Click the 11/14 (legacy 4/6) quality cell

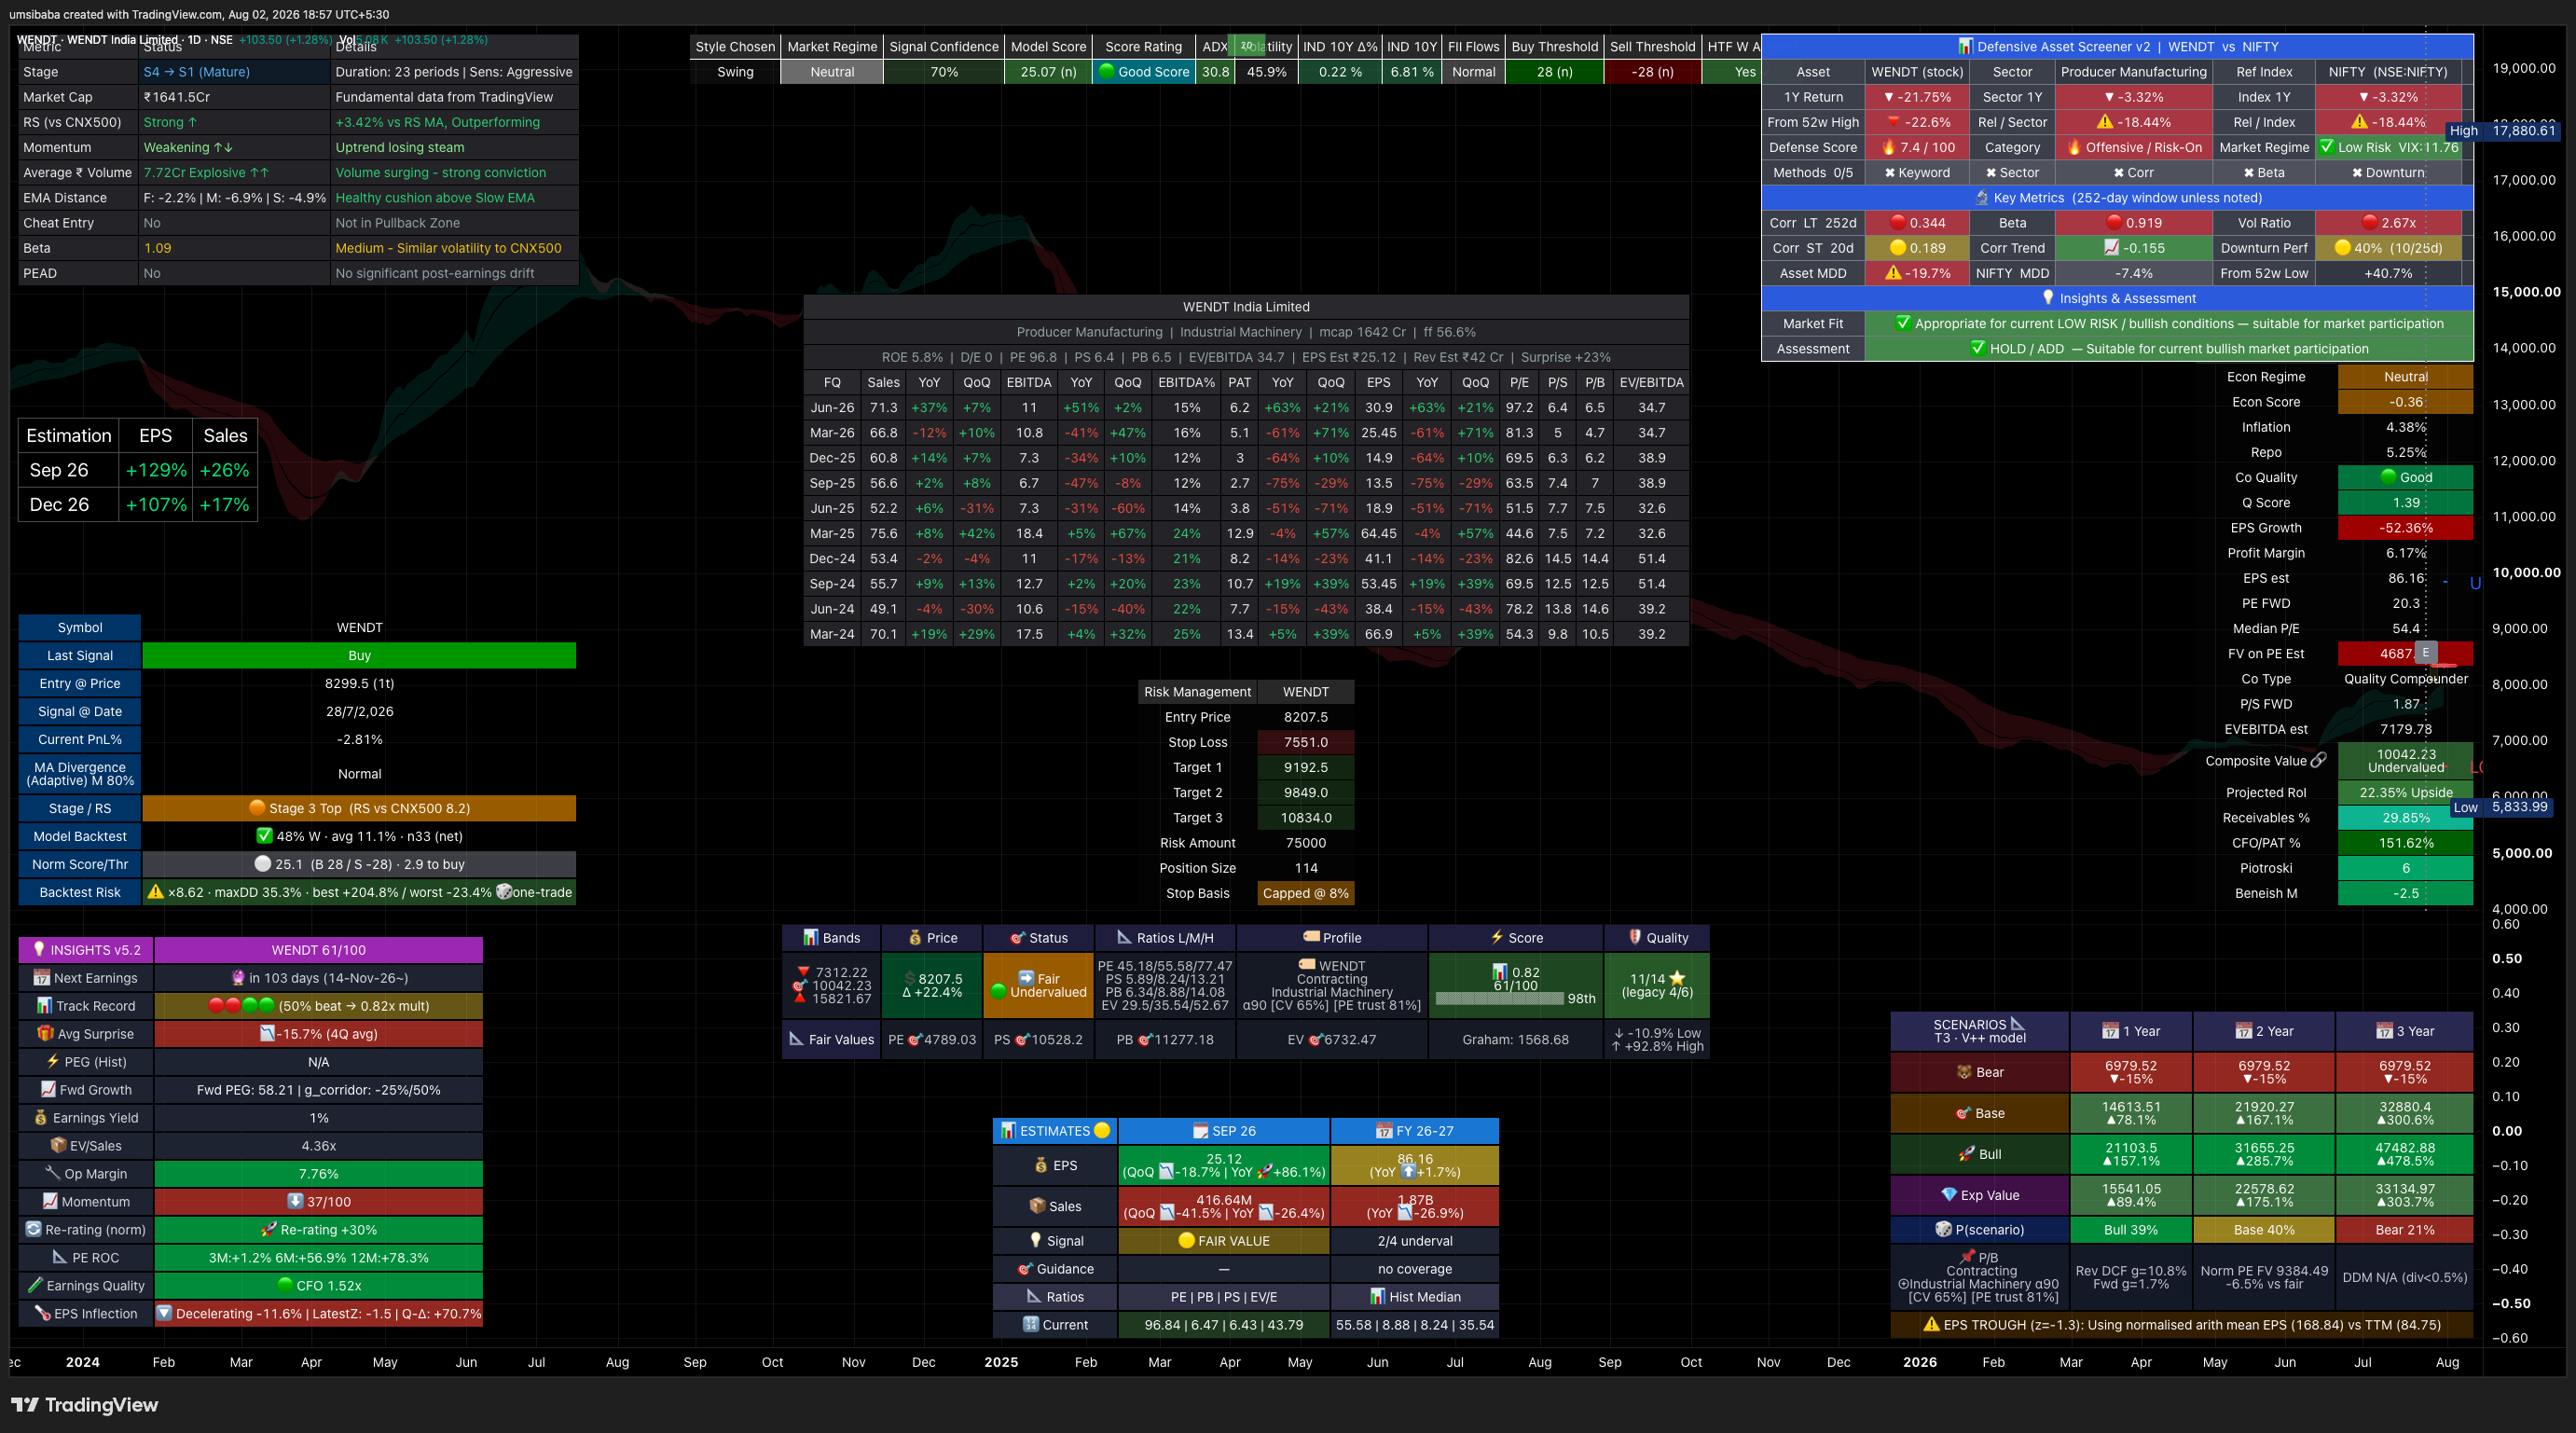click(x=1656, y=985)
